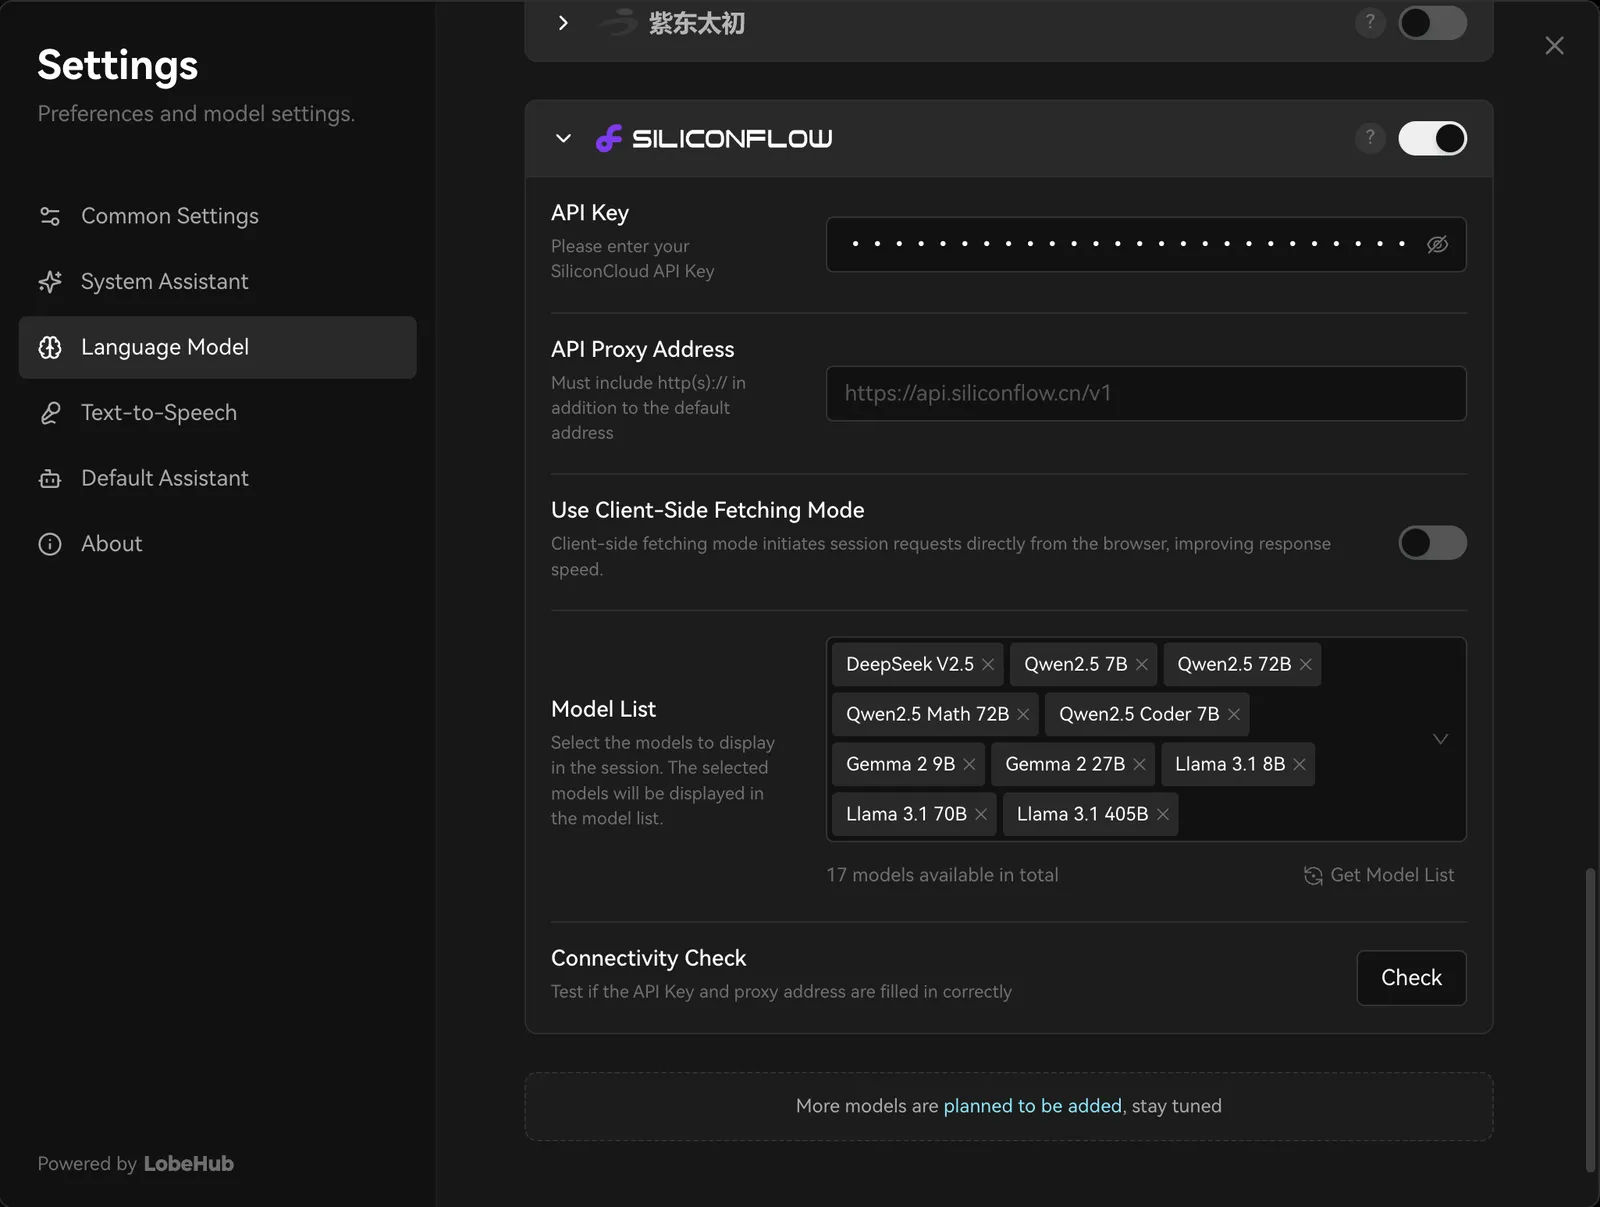
Task: Click Get Model List
Action: (x=1379, y=875)
